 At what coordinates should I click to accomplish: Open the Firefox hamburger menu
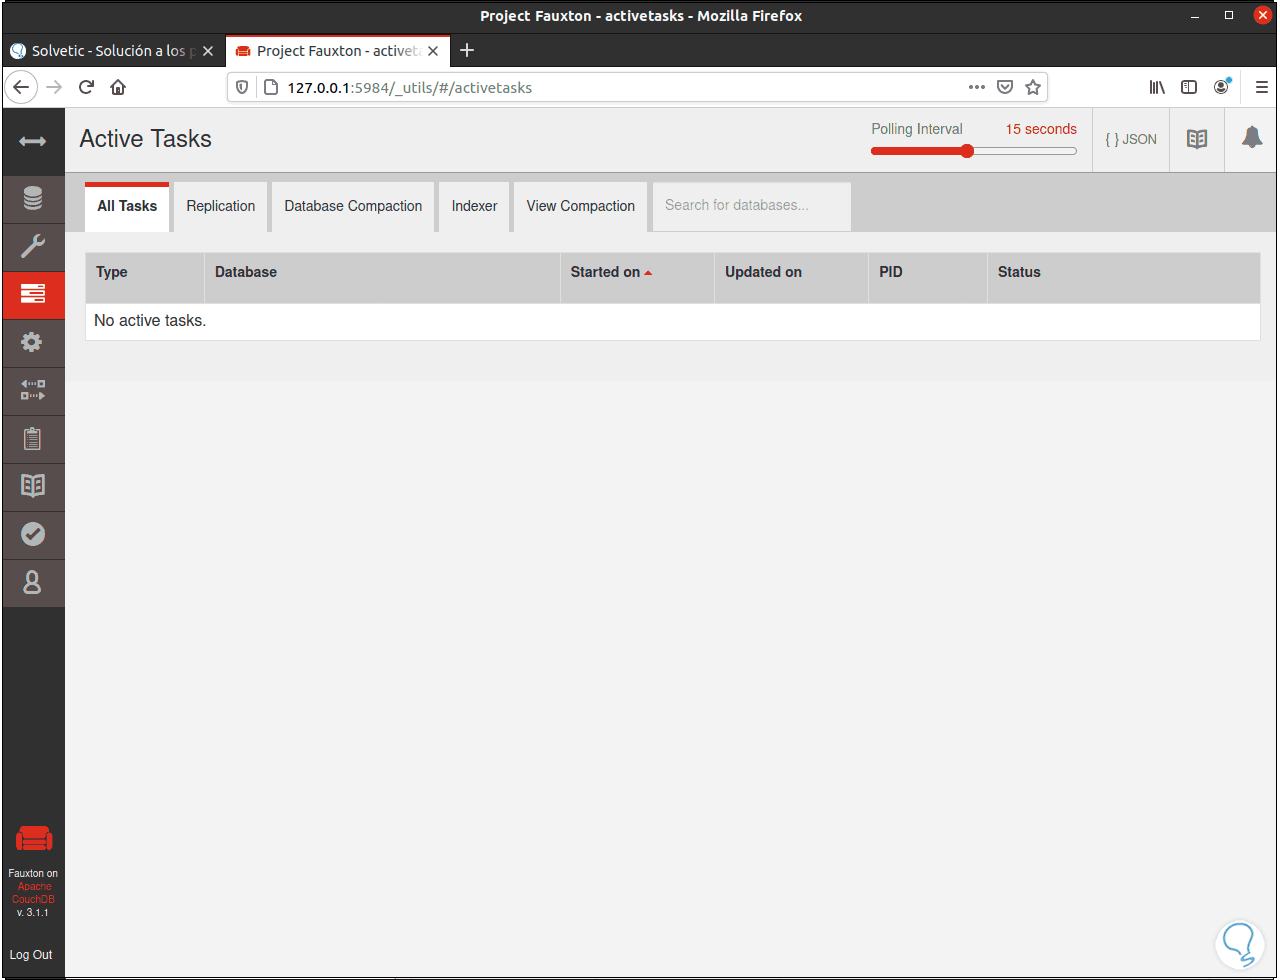[x=1261, y=87]
